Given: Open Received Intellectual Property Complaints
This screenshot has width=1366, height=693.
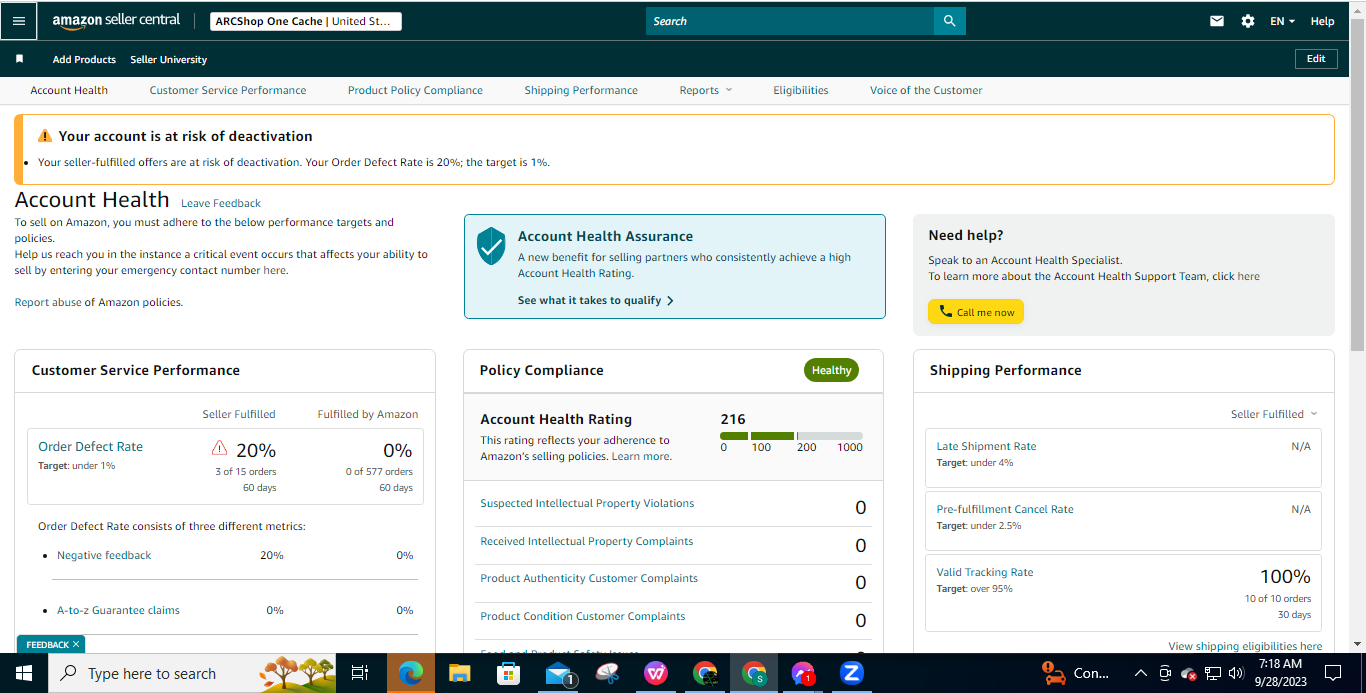Looking at the screenshot, I should (x=587, y=541).
